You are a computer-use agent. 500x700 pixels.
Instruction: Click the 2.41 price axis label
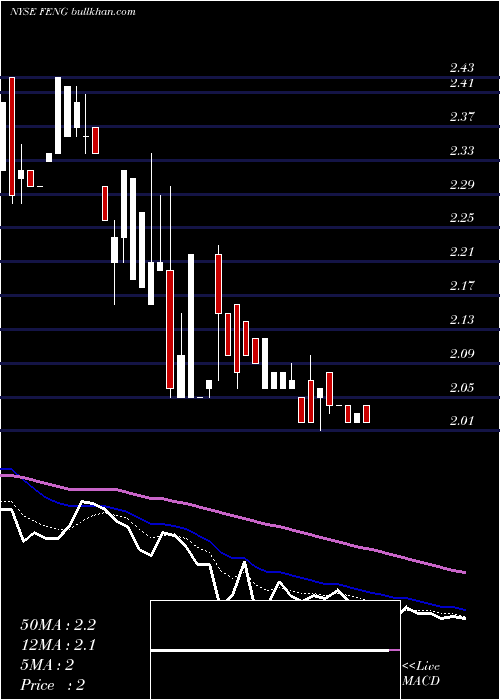click(x=462, y=83)
